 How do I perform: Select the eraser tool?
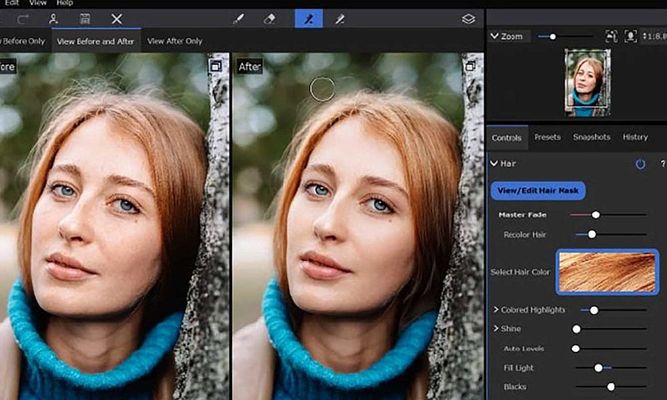(x=268, y=19)
